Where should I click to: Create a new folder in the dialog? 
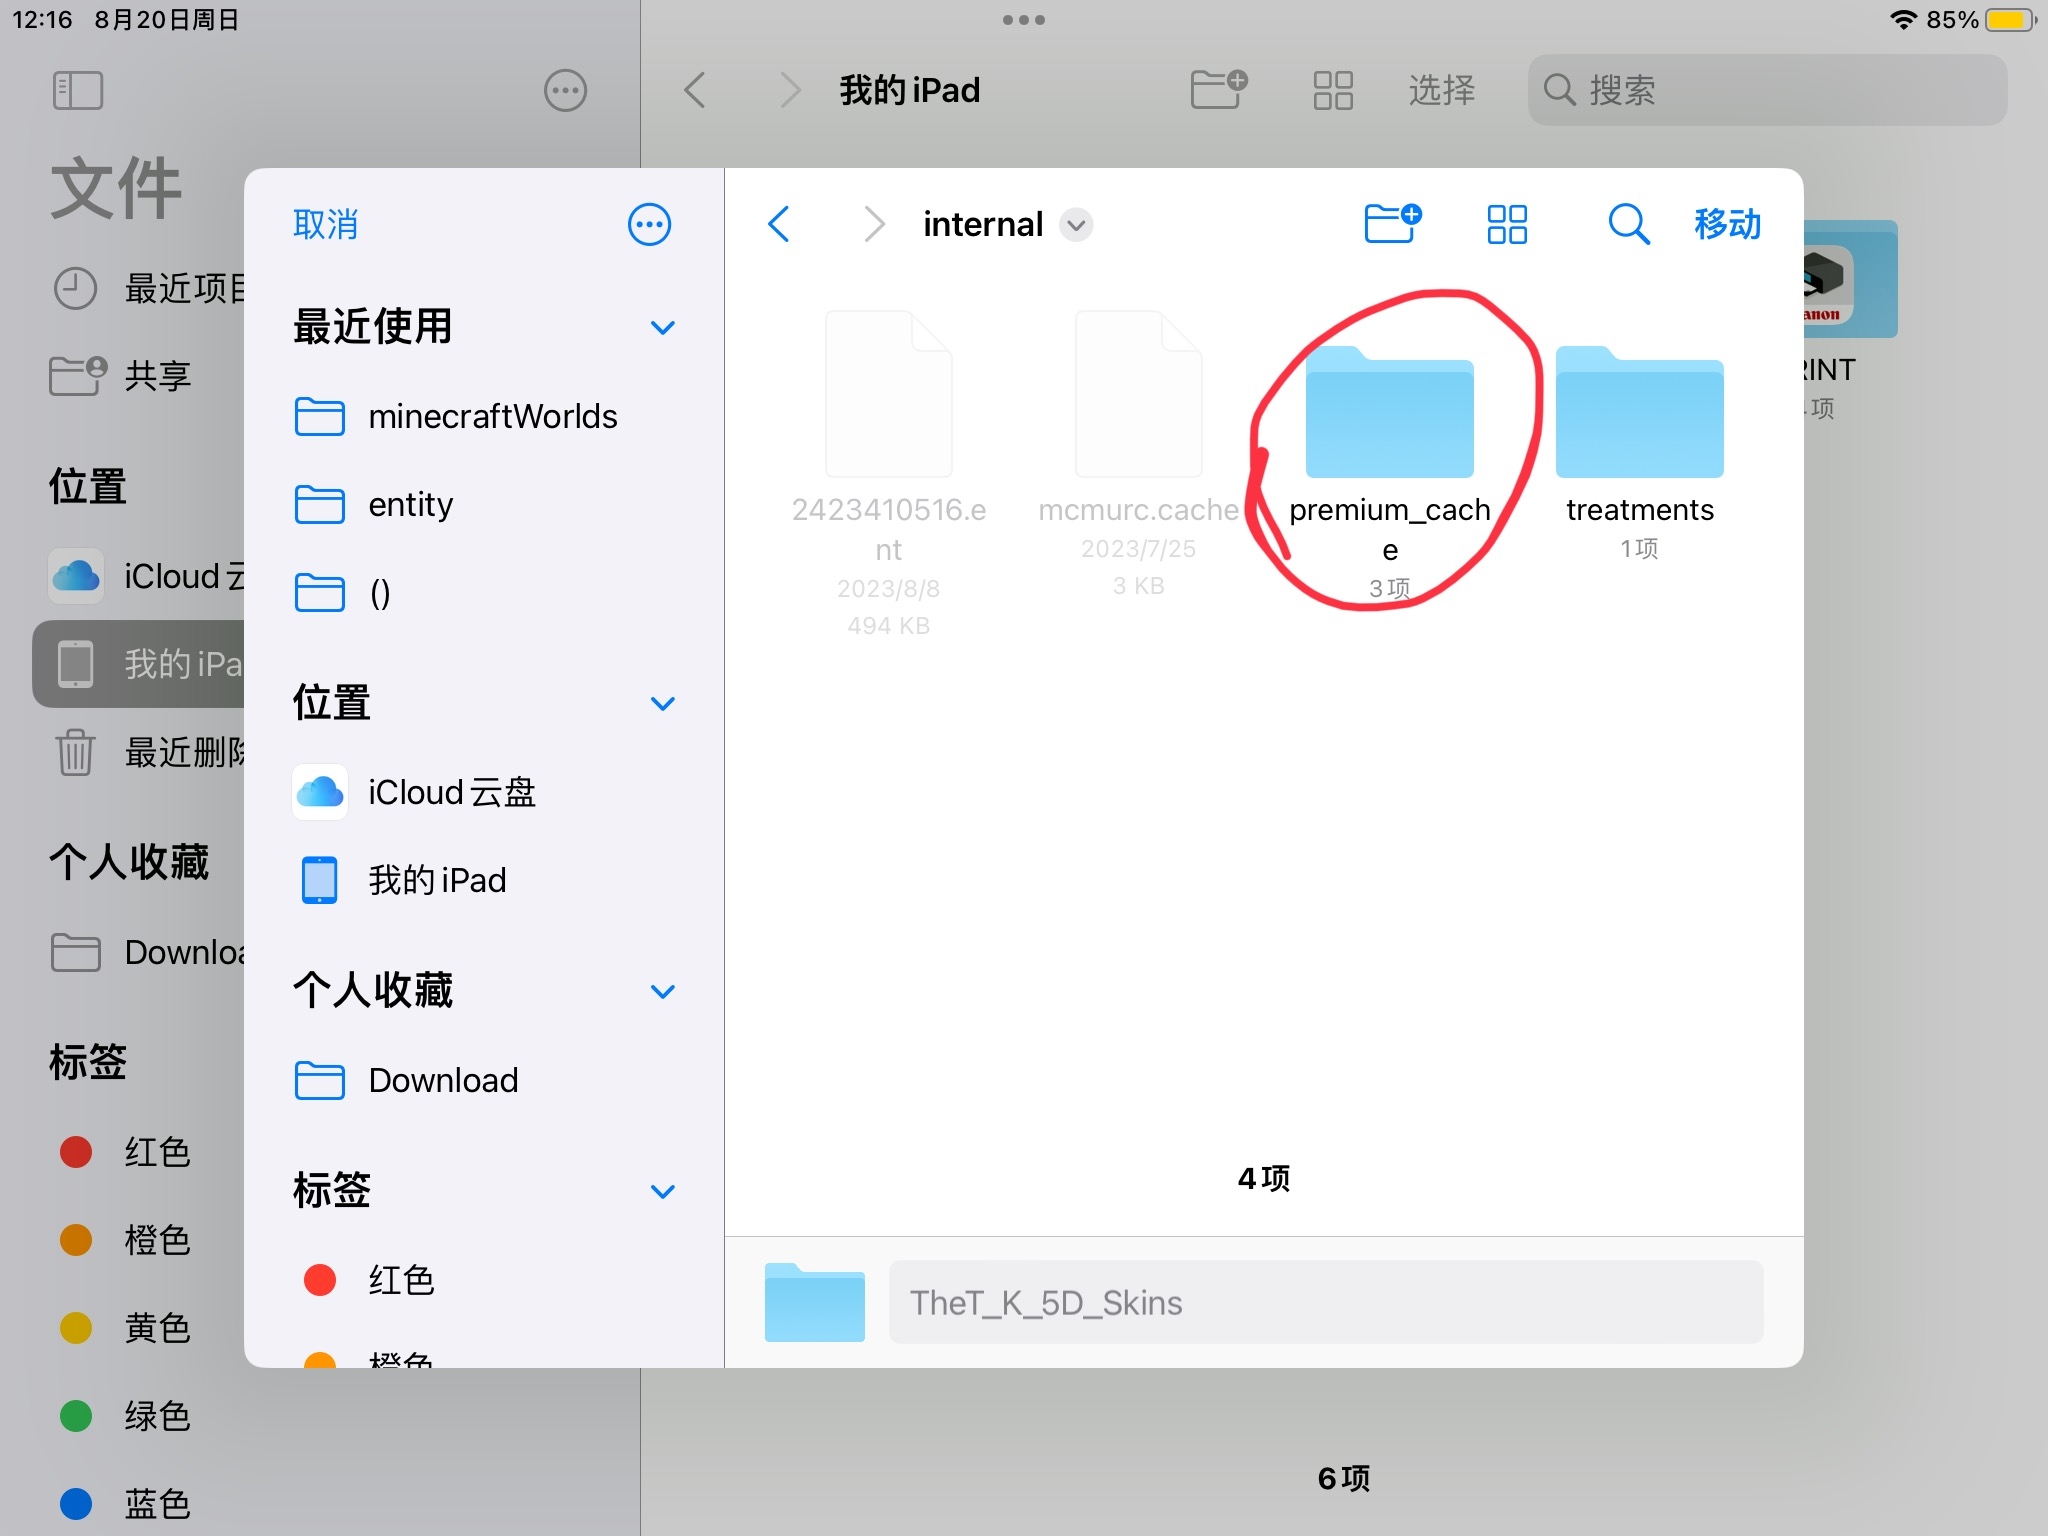tap(1392, 223)
